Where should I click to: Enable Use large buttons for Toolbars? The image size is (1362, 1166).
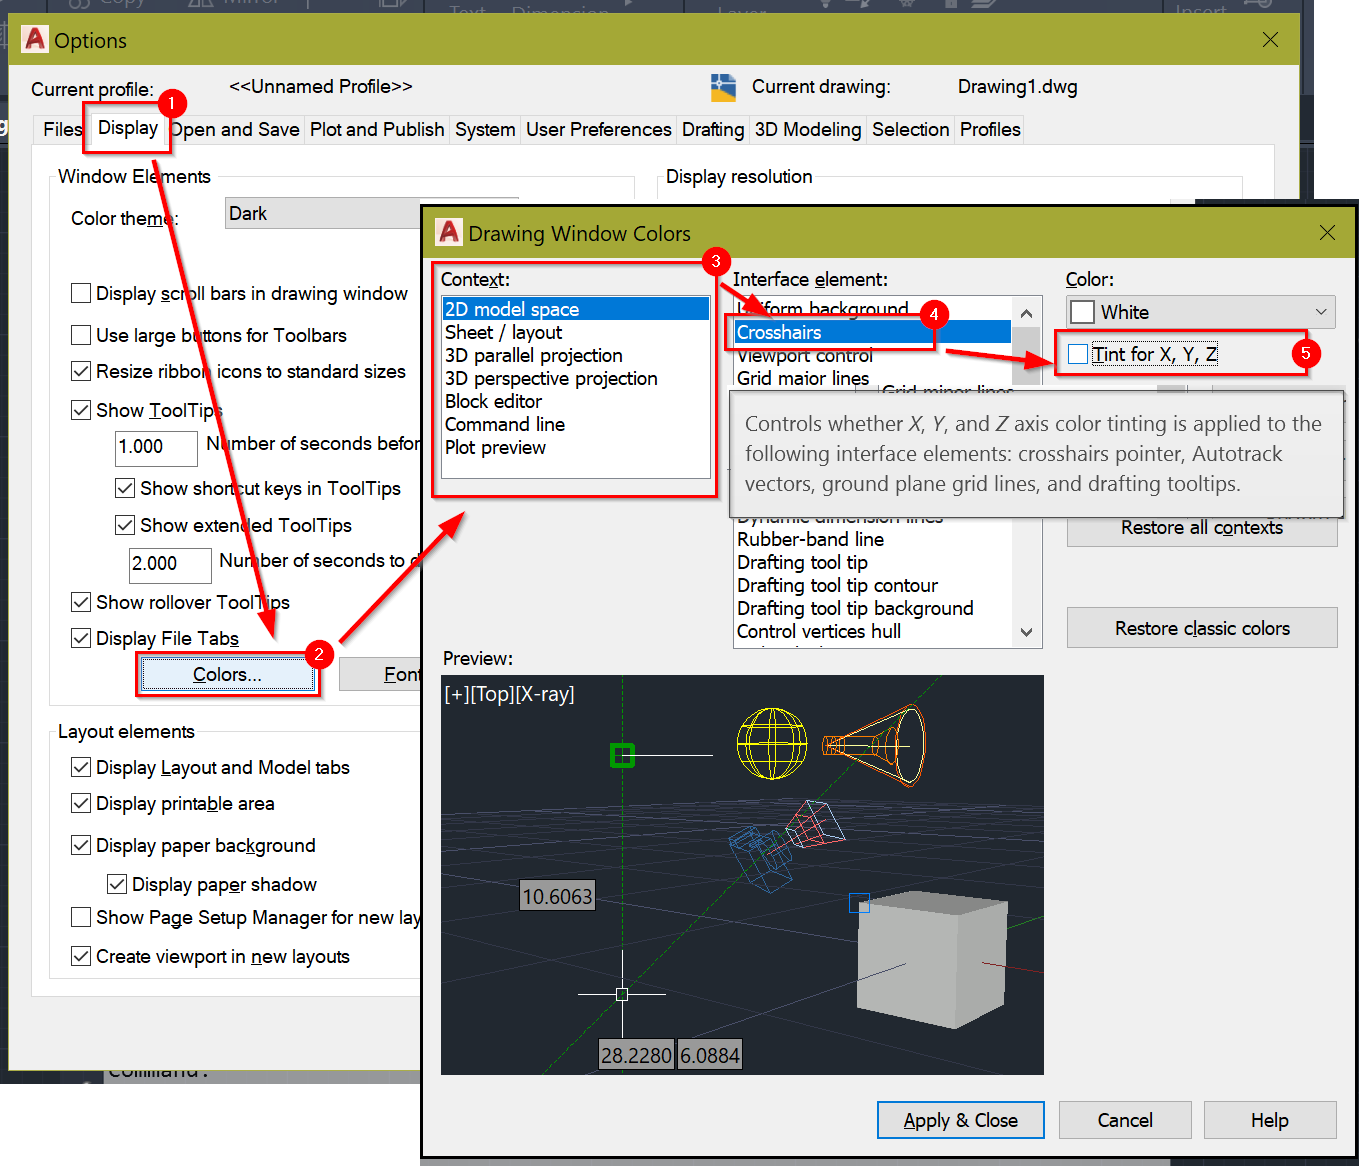pyautogui.click(x=81, y=335)
